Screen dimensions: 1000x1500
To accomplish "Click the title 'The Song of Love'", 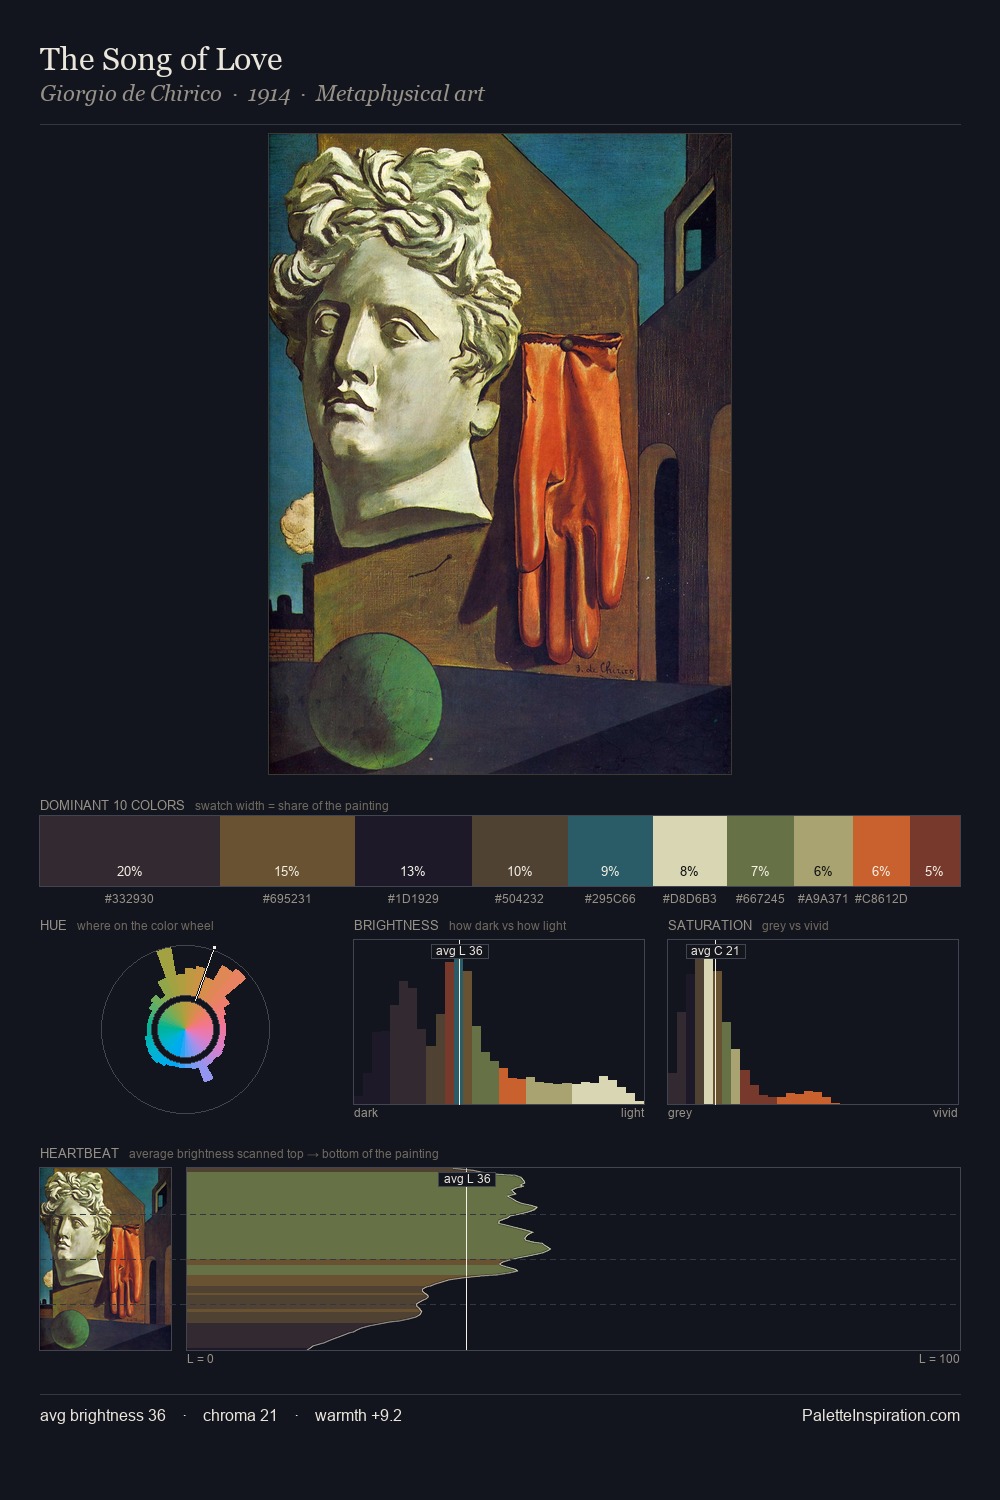I will click(161, 60).
